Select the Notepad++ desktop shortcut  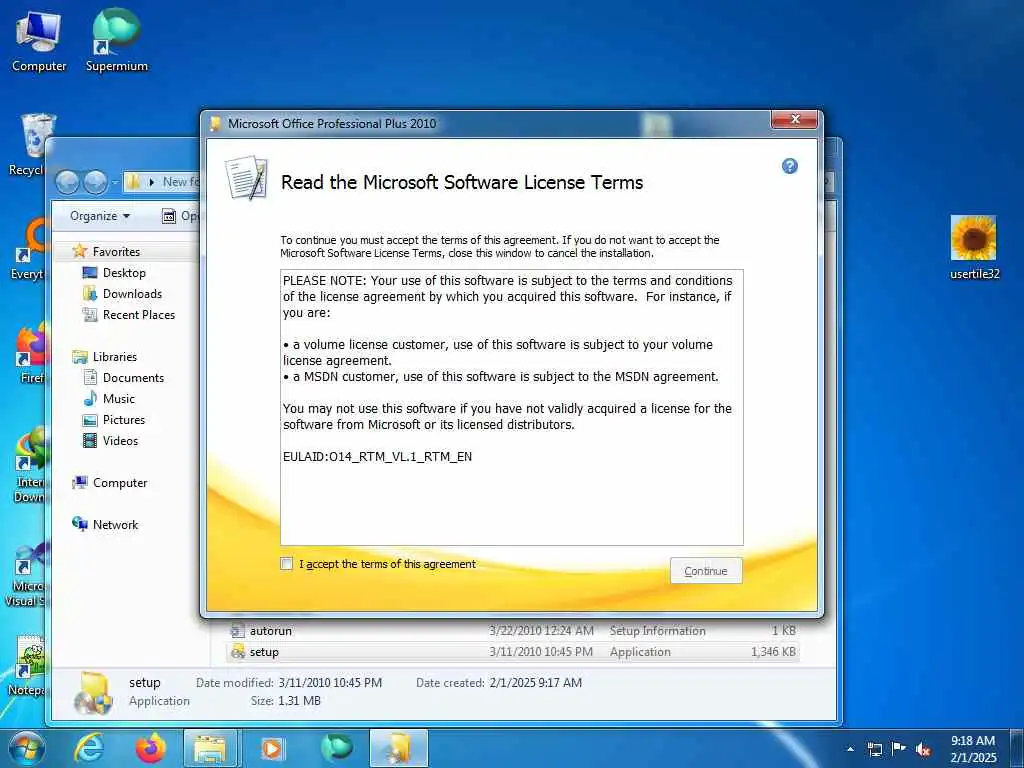coord(26,665)
